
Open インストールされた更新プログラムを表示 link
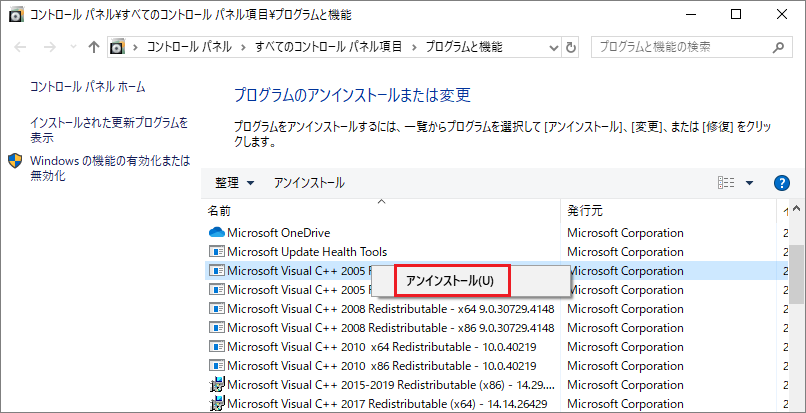(109, 130)
